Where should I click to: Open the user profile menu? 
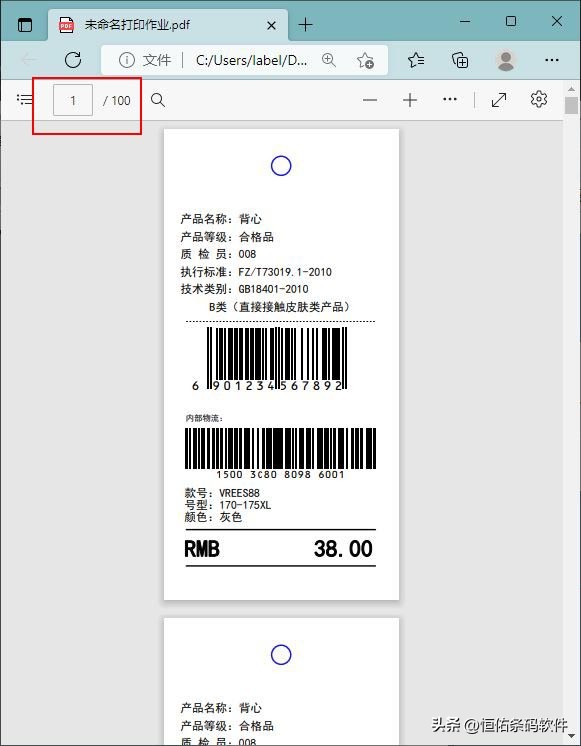[505, 60]
